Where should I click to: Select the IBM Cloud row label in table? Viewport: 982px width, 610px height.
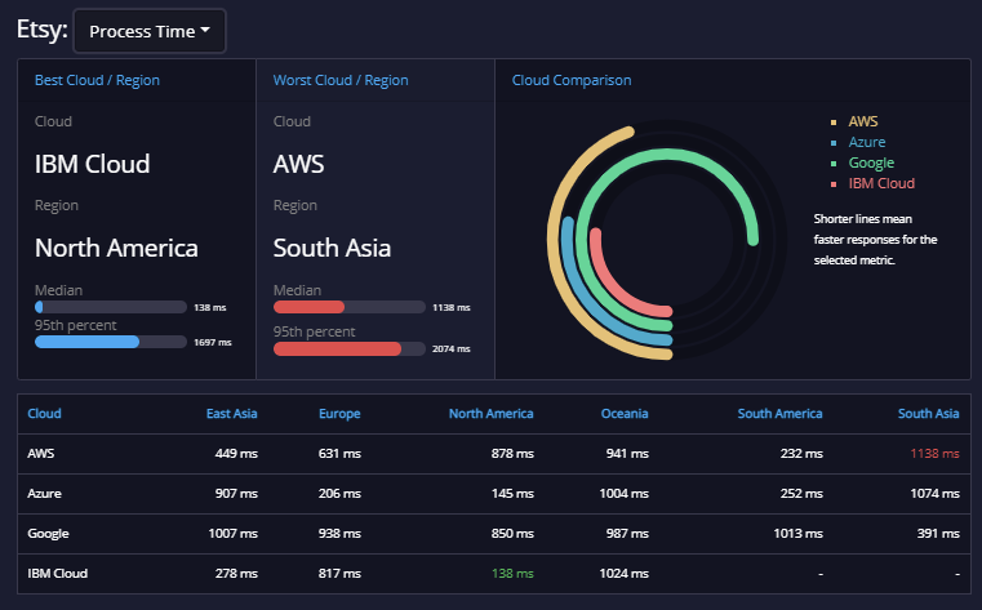point(58,574)
